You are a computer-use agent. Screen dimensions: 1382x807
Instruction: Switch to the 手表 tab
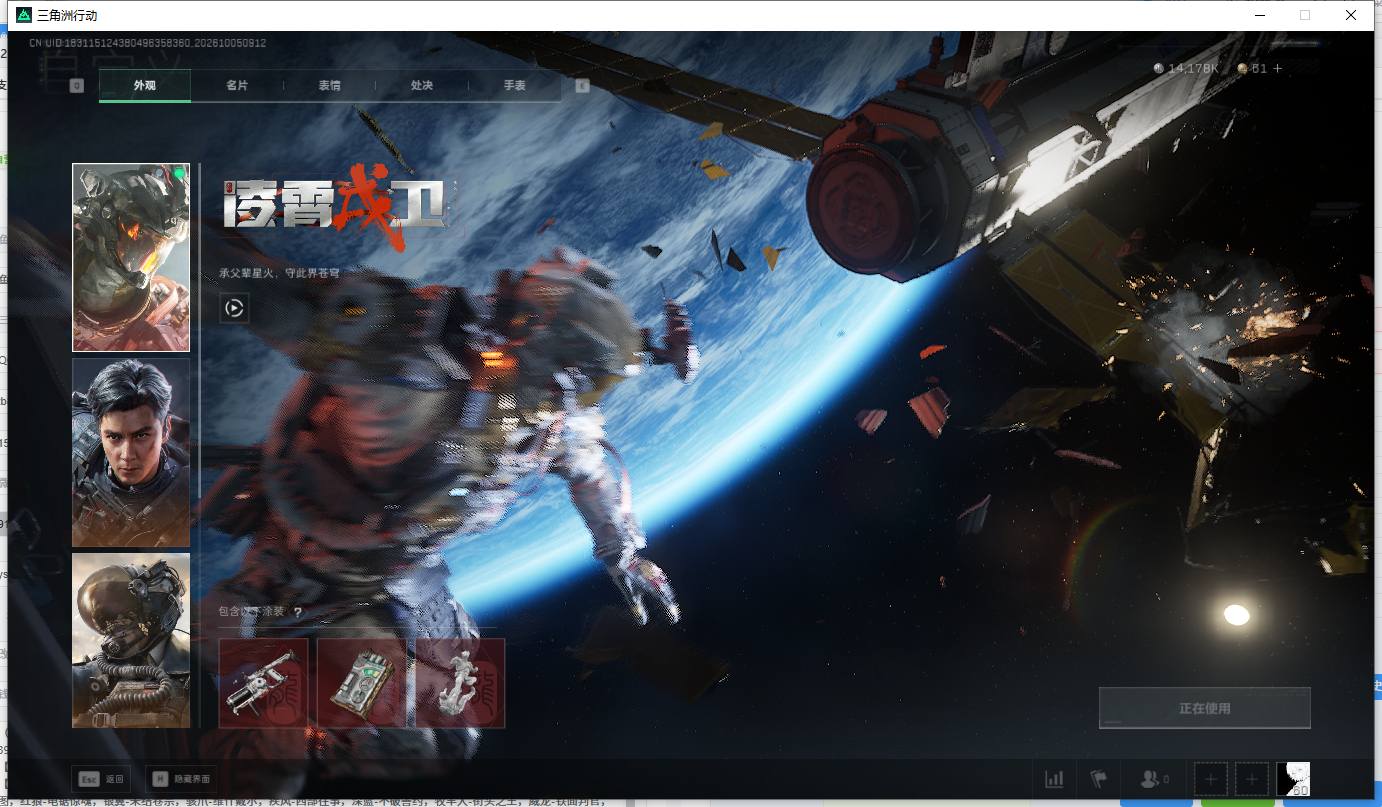[x=514, y=86]
